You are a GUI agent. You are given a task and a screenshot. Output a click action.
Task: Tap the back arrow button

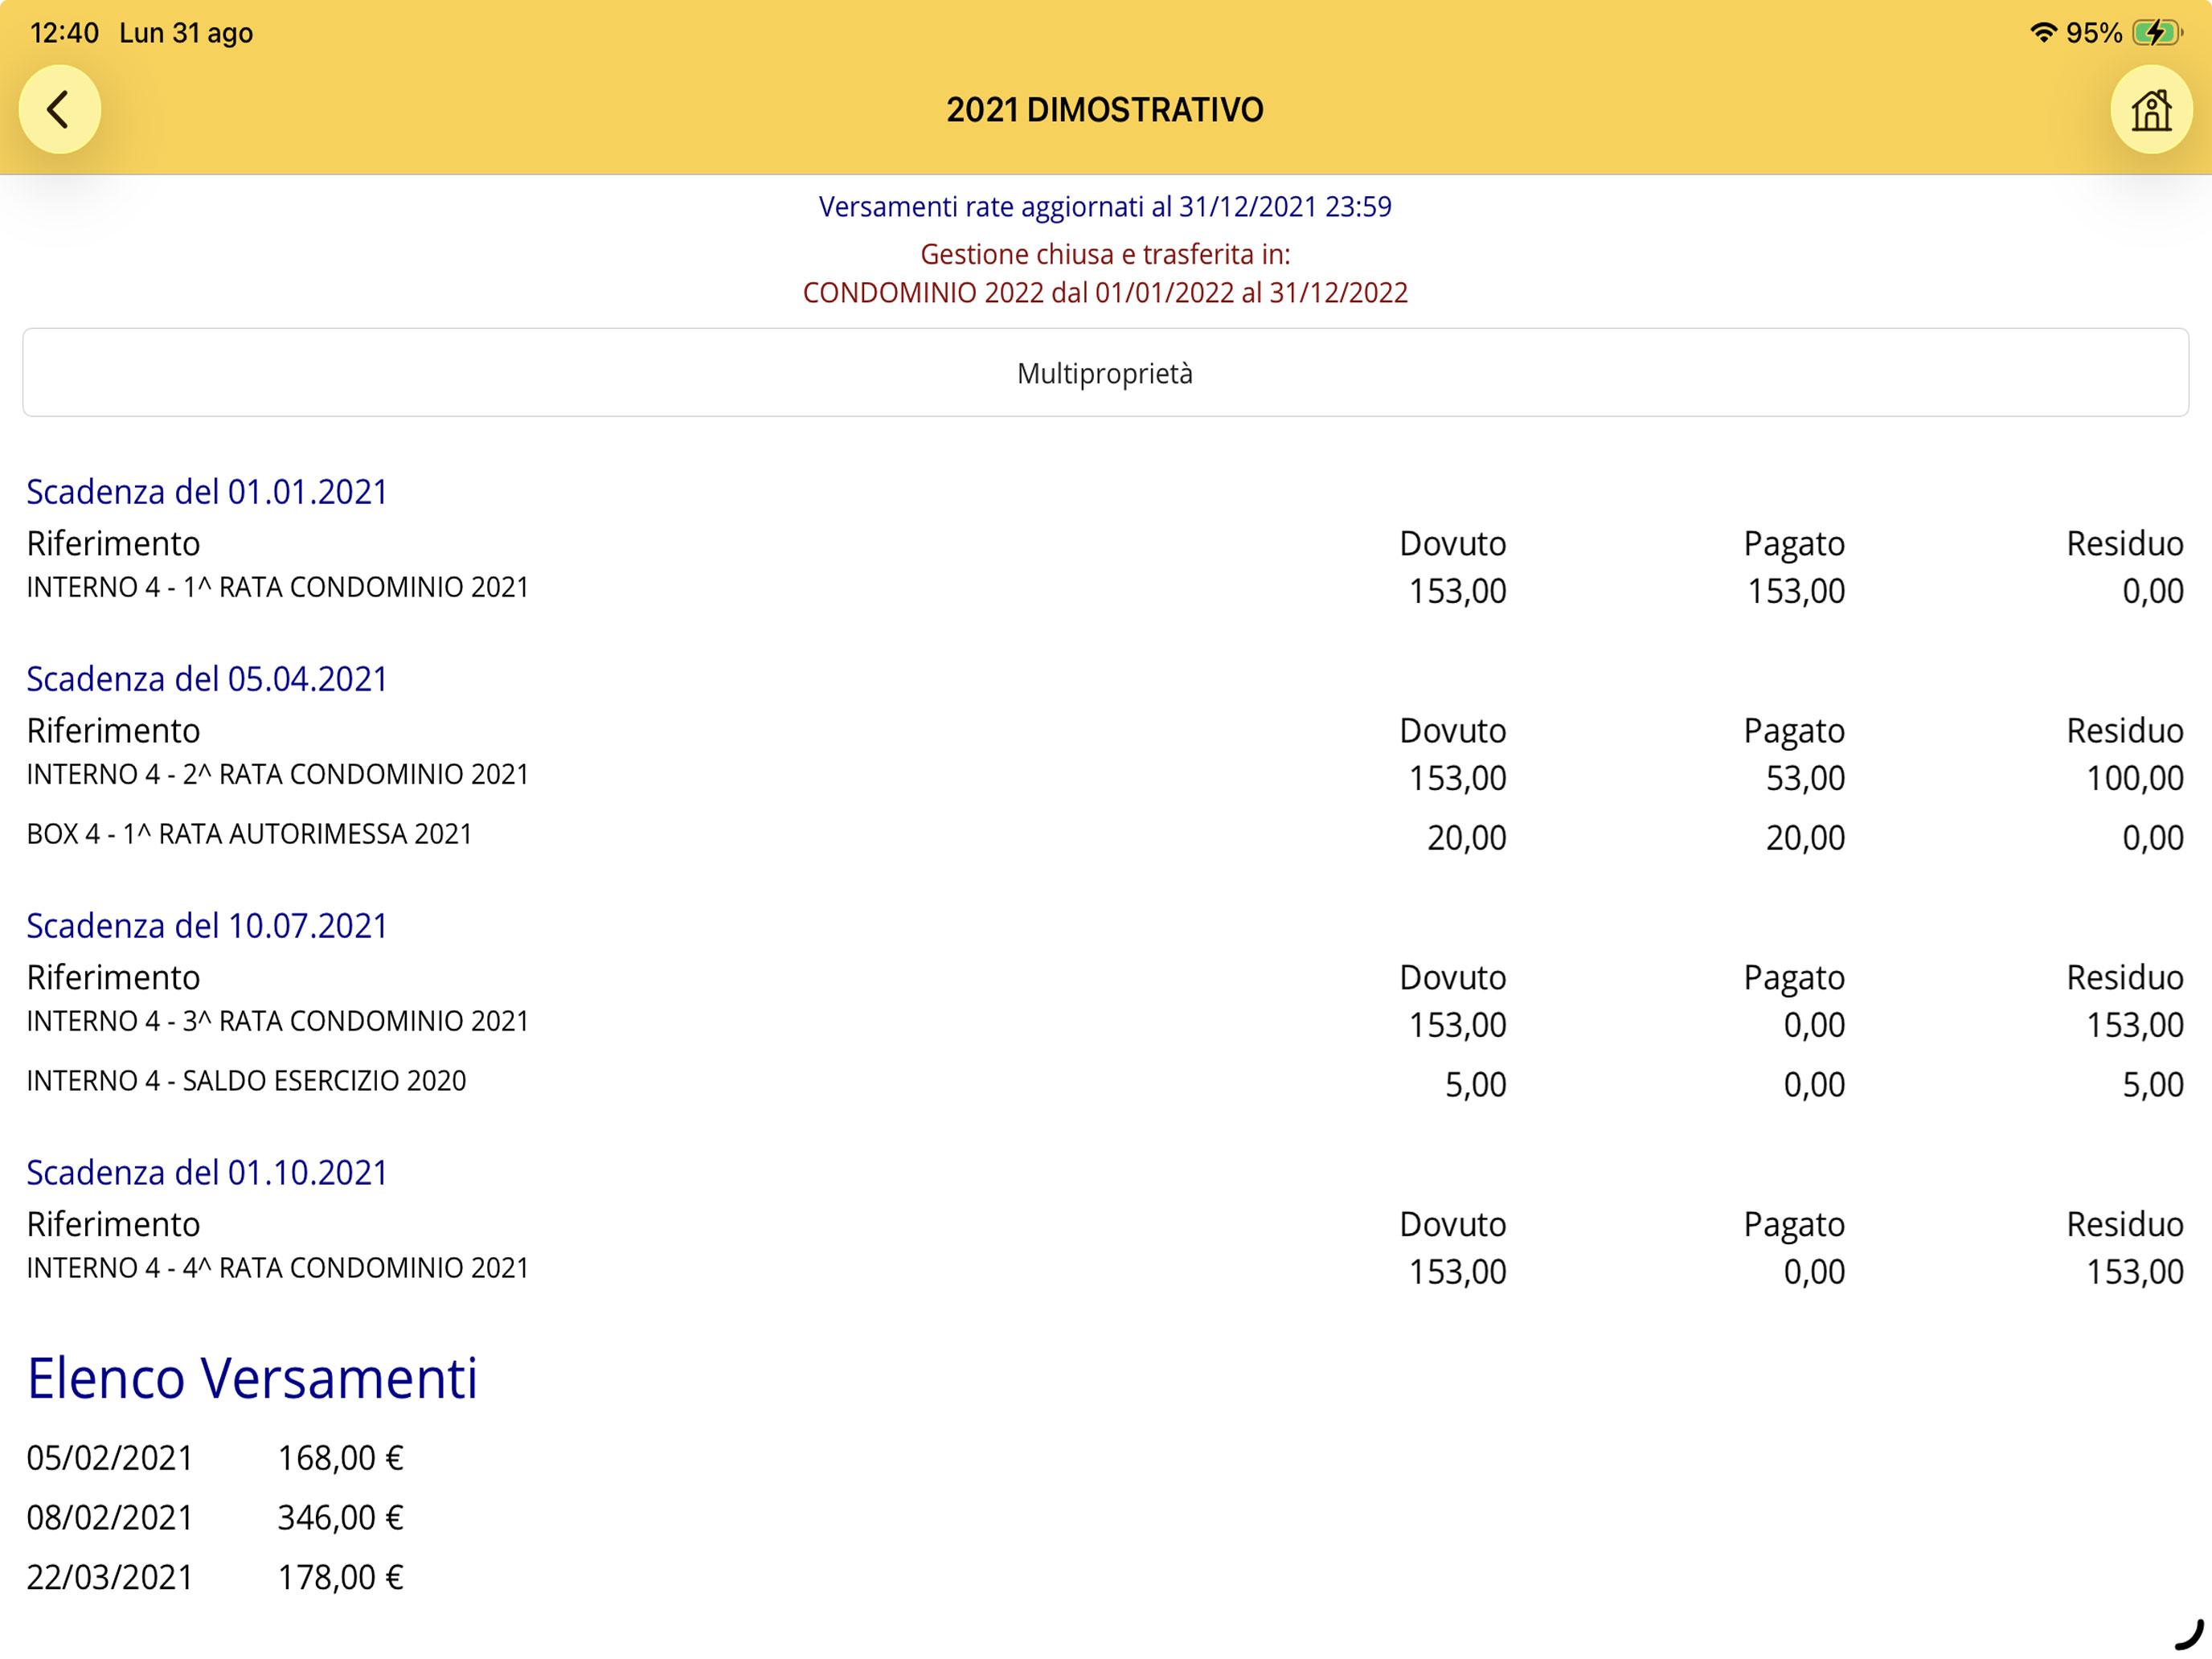click(59, 109)
